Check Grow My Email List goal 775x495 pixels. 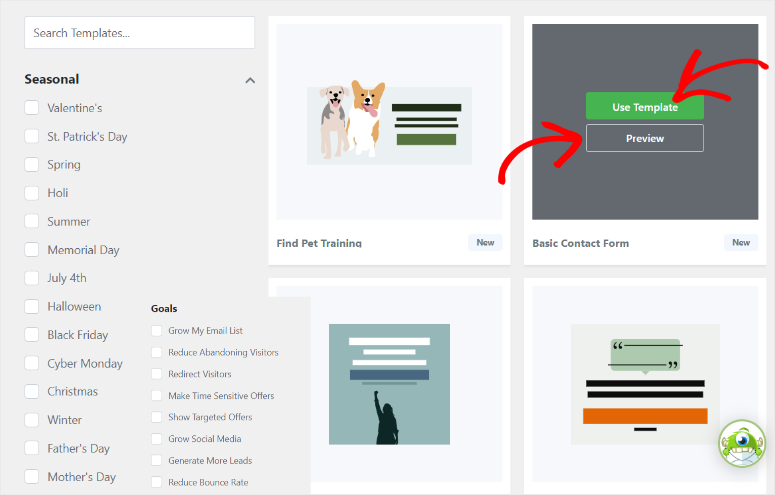point(156,331)
